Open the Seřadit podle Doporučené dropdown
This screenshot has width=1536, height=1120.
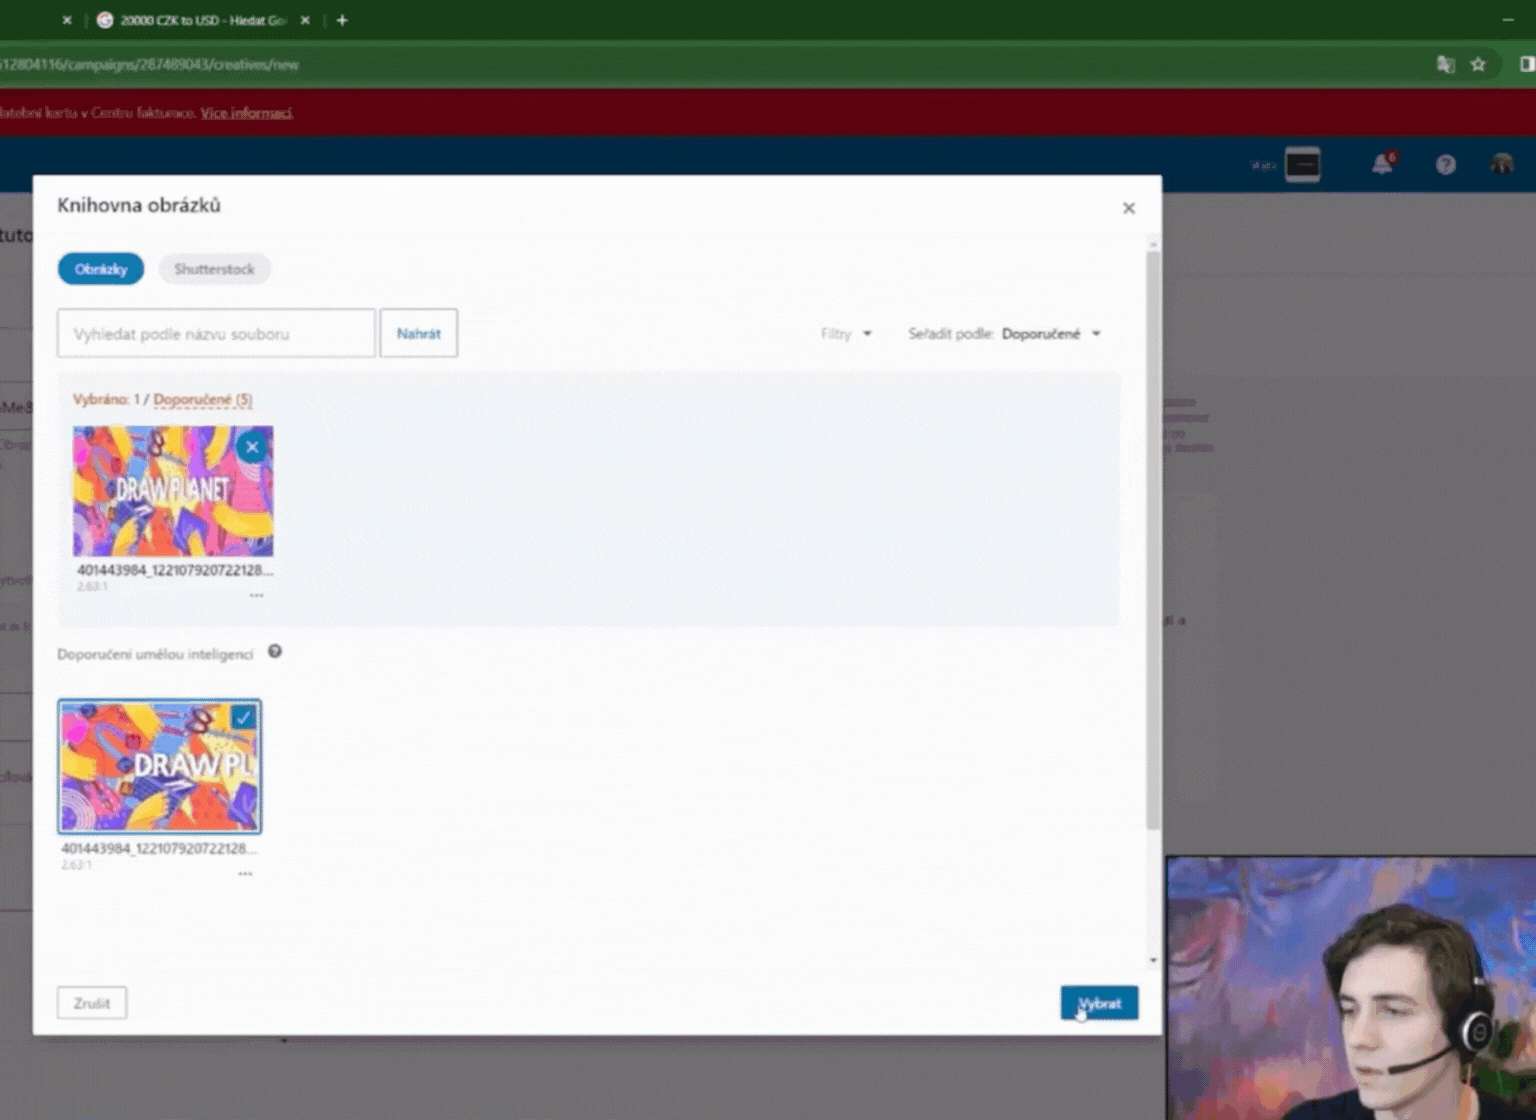pyautogui.click(x=1051, y=334)
